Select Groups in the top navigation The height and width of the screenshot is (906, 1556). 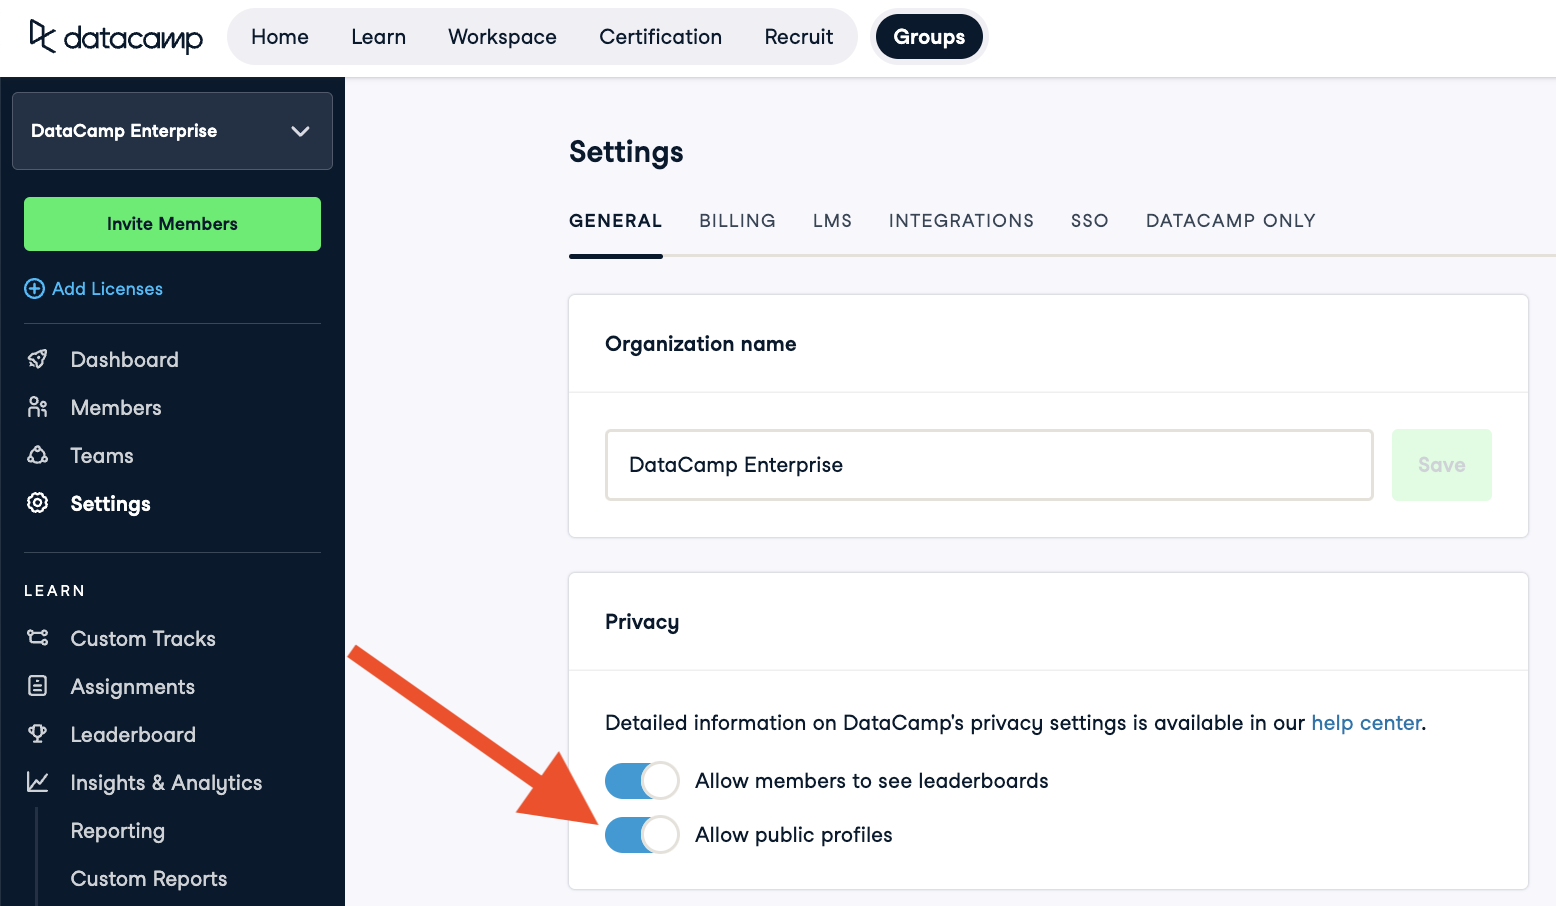pyautogui.click(x=929, y=37)
